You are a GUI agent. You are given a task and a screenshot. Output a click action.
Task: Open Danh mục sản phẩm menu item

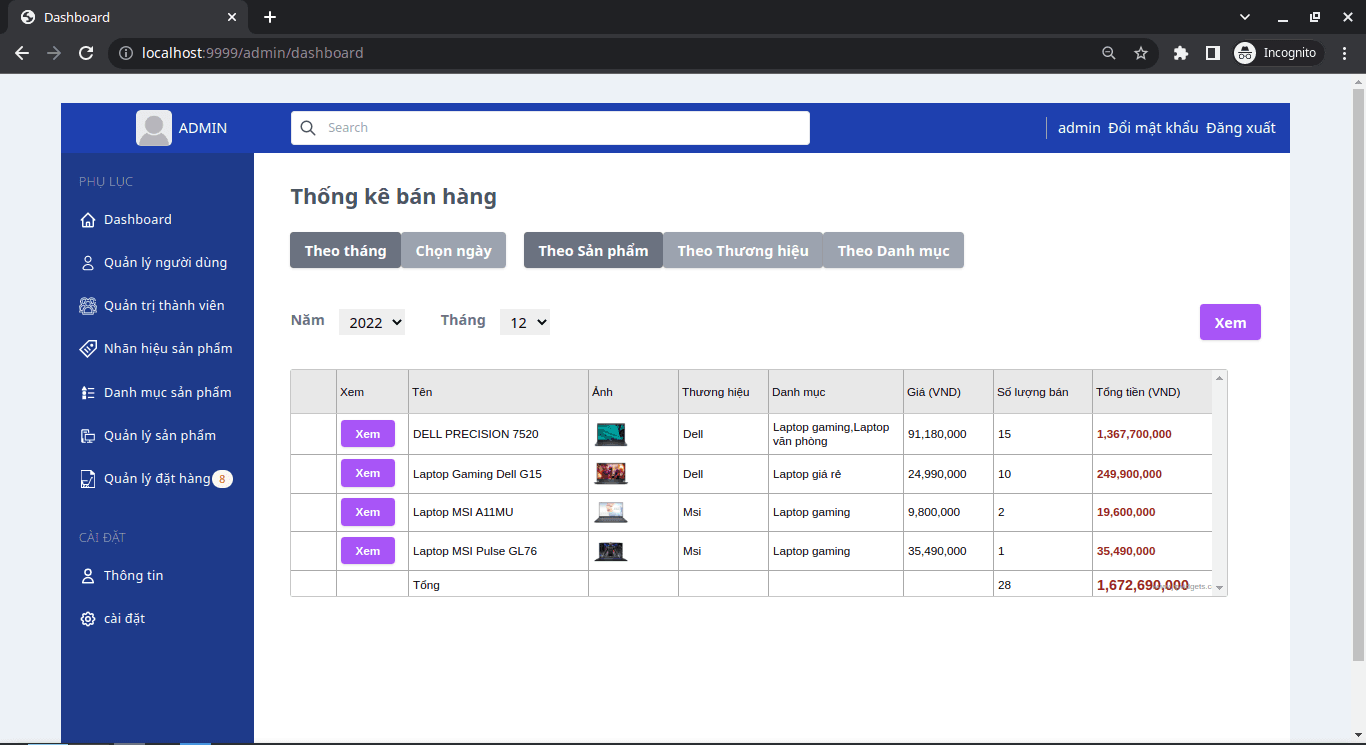[x=168, y=393]
